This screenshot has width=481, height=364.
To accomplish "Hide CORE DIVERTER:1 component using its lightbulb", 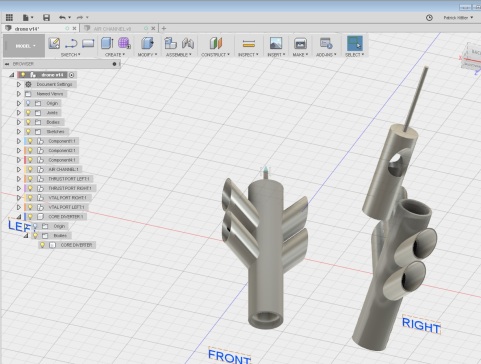I will [30, 217].
